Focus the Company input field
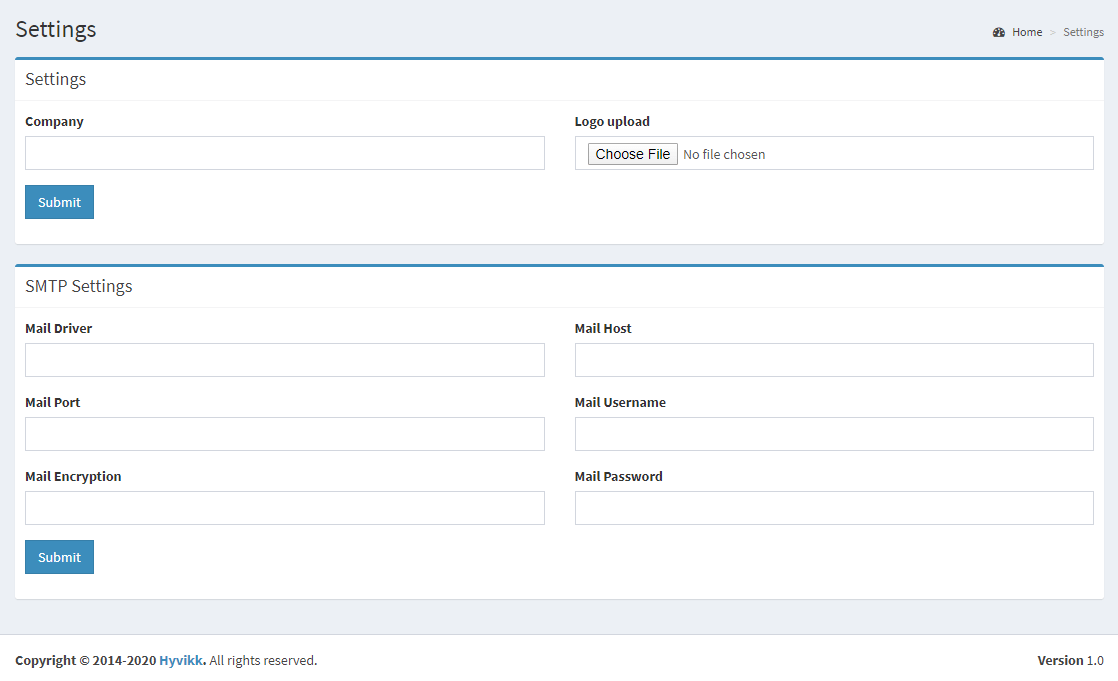Viewport: 1118px width, 681px height. (284, 153)
